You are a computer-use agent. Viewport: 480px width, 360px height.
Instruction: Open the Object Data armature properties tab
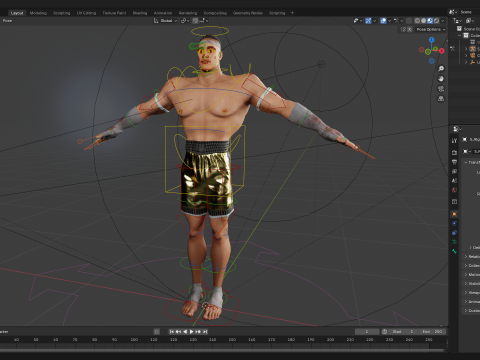(454, 242)
